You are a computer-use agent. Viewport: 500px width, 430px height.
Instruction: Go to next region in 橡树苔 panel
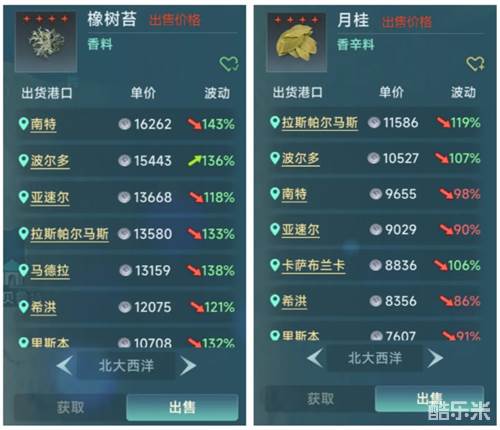pyautogui.click(x=188, y=366)
